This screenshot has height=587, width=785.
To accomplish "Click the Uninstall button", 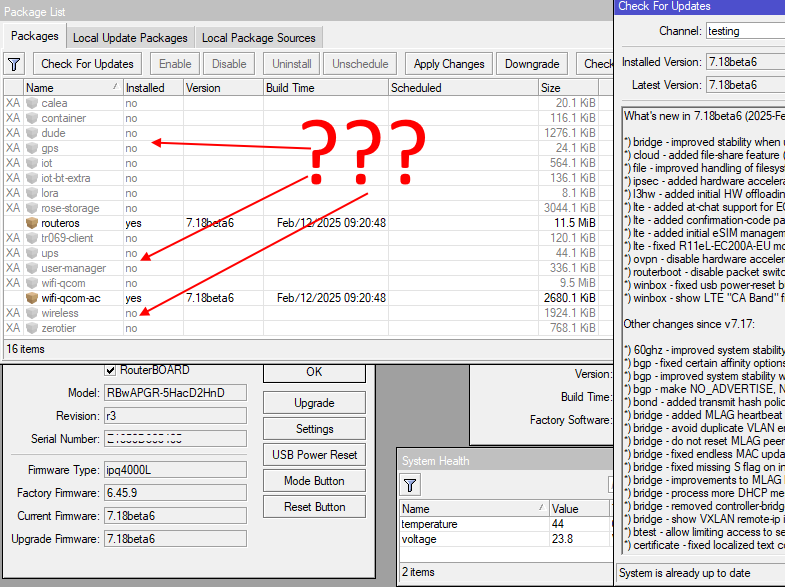I will point(292,64).
